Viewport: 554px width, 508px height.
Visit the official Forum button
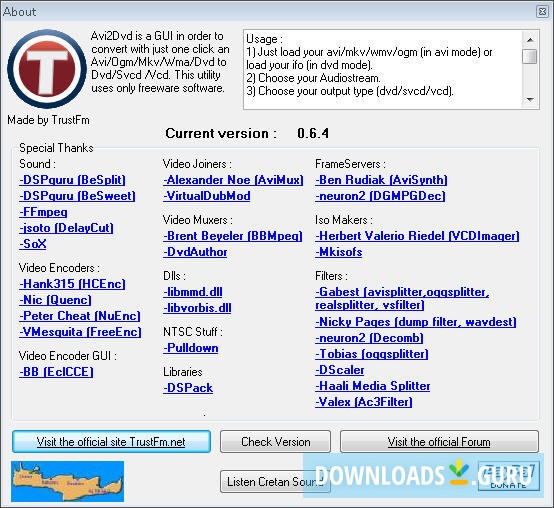tap(439, 442)
